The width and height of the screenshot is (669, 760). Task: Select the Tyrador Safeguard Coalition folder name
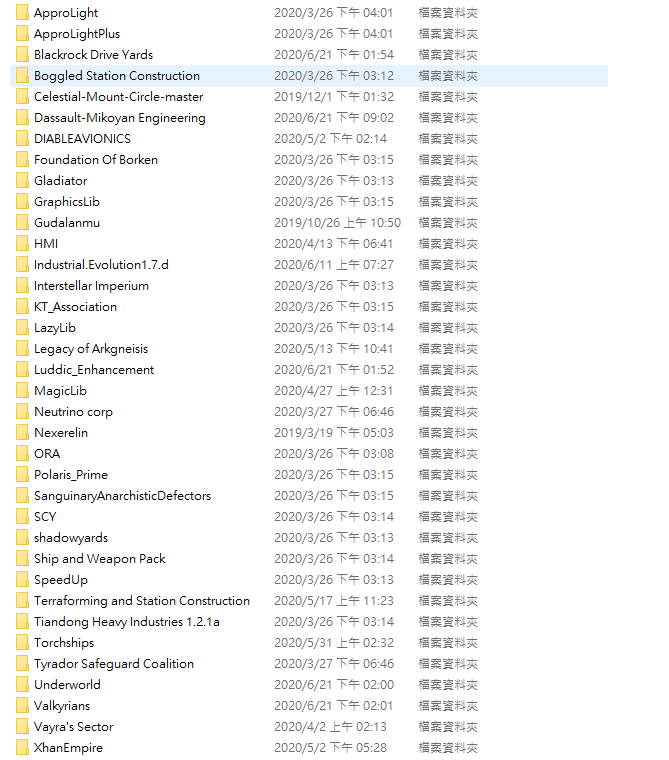point(113,664)
